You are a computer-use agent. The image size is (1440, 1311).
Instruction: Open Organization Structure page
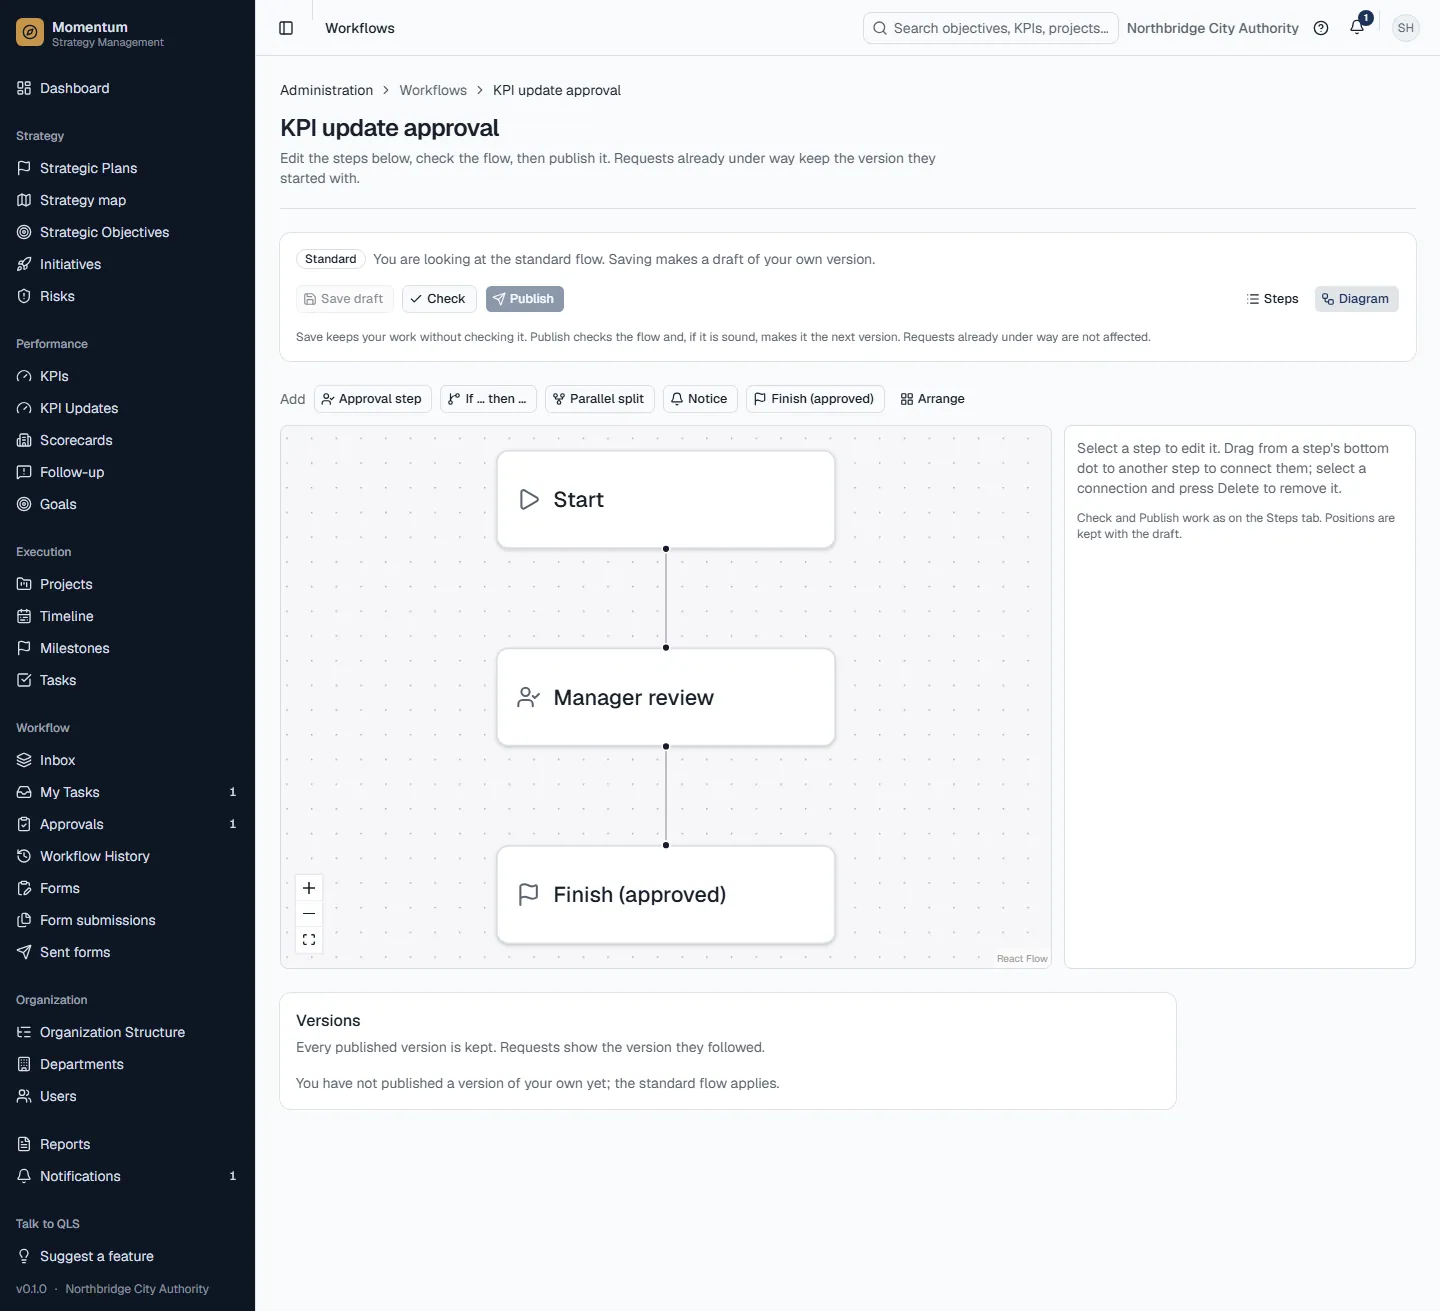(128, 1032)
